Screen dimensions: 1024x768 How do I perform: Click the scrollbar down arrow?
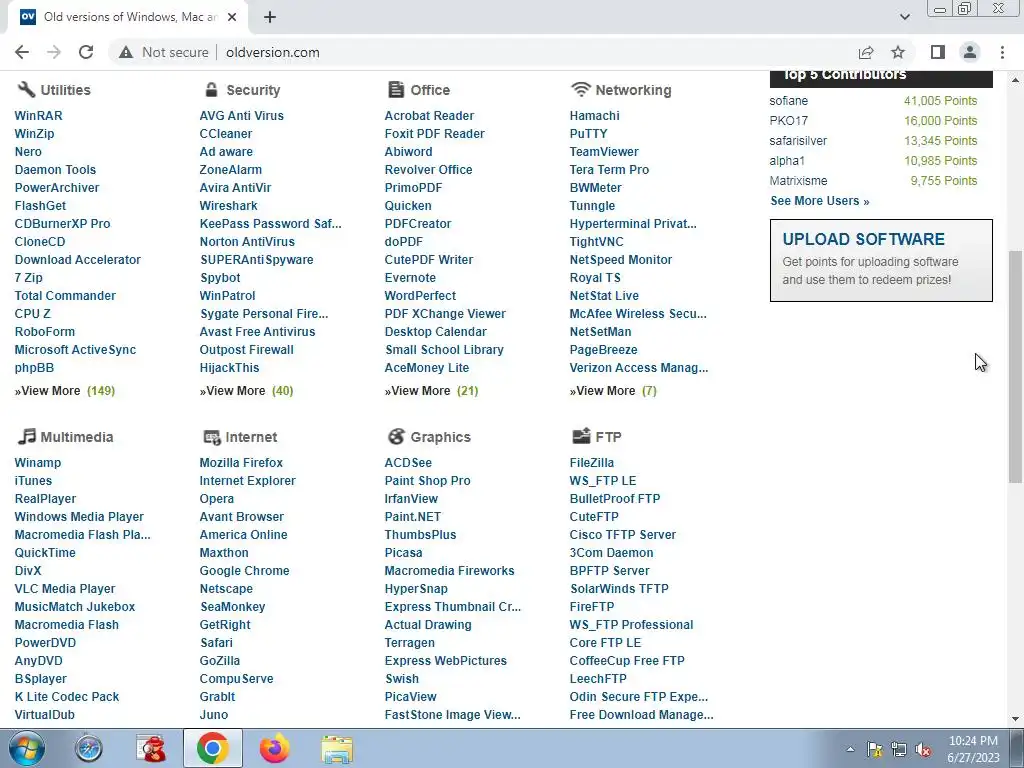pyautogui.click(x=1015, y=719)
